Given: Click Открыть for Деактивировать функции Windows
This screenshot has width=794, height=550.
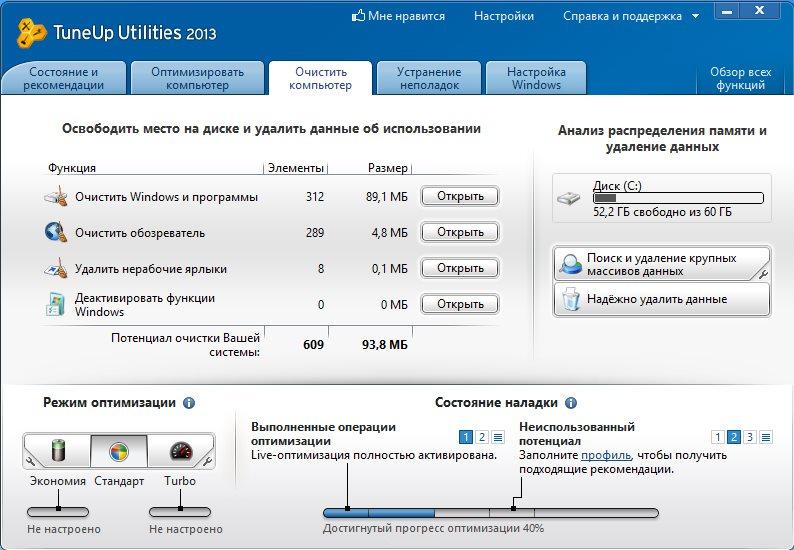Looking at the screenshot, I should [x=460, y=304].
